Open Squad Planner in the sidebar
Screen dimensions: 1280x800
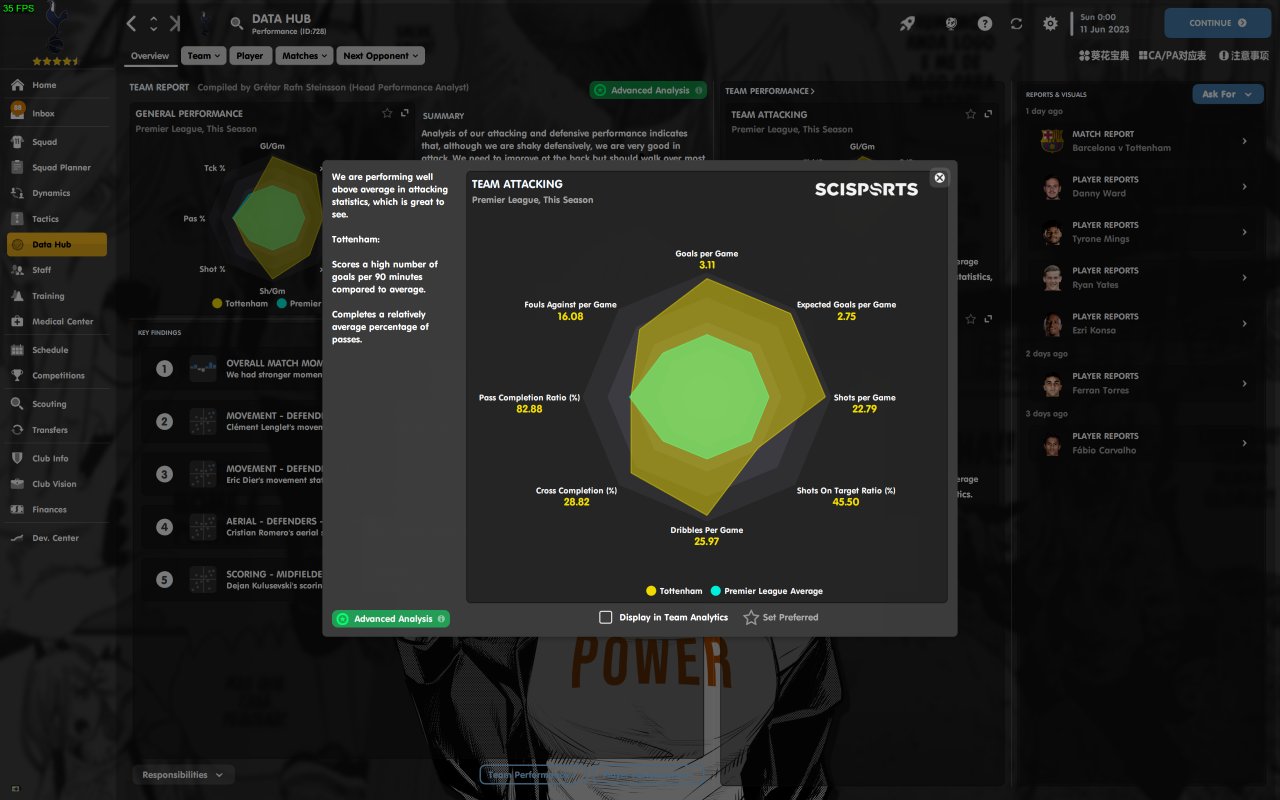pyautogui.click(x=56, y=168)
